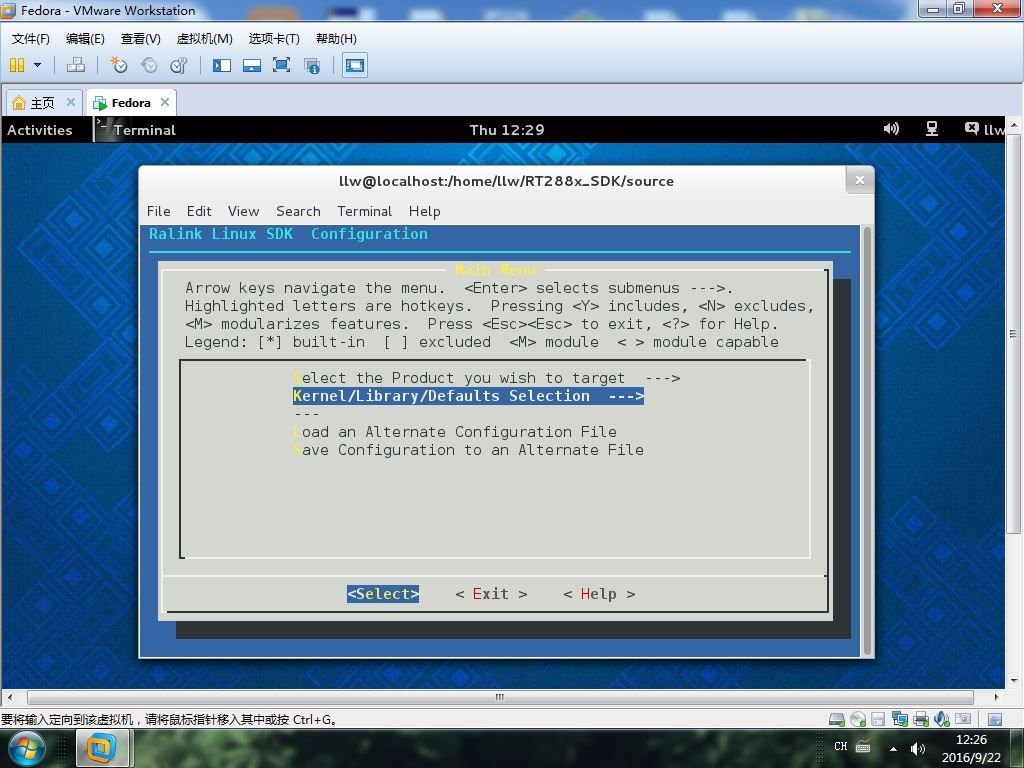Click the hard disk device status icon

[837, 720]
